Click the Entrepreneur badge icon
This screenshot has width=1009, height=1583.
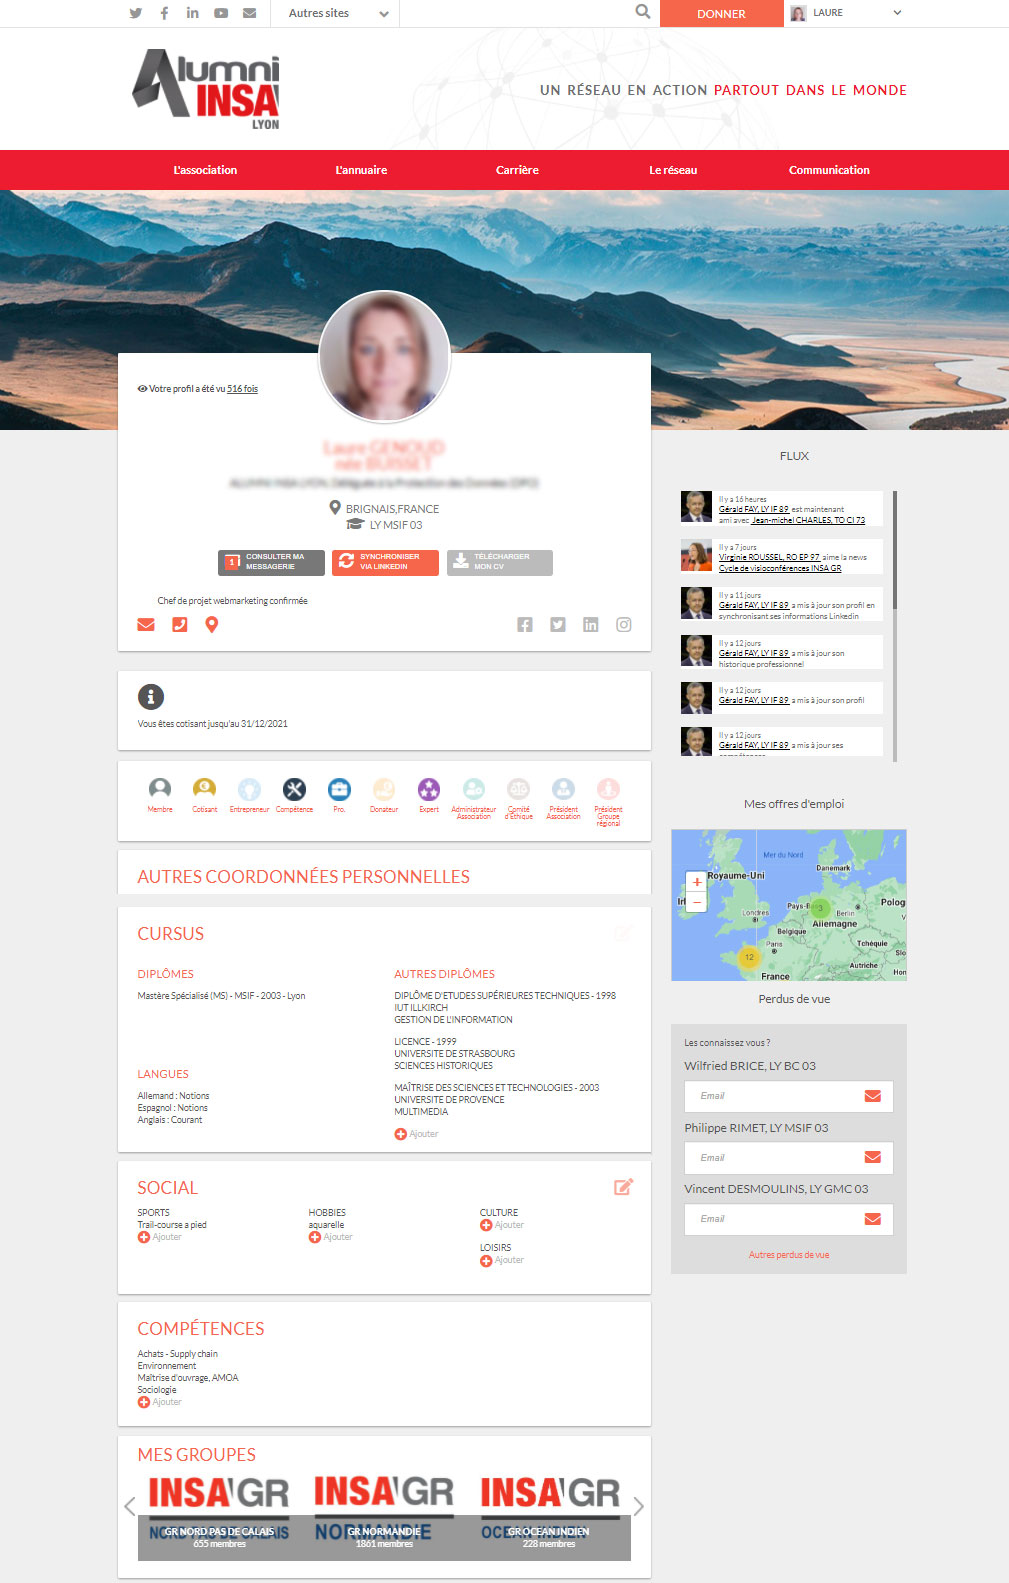[249, 790]
